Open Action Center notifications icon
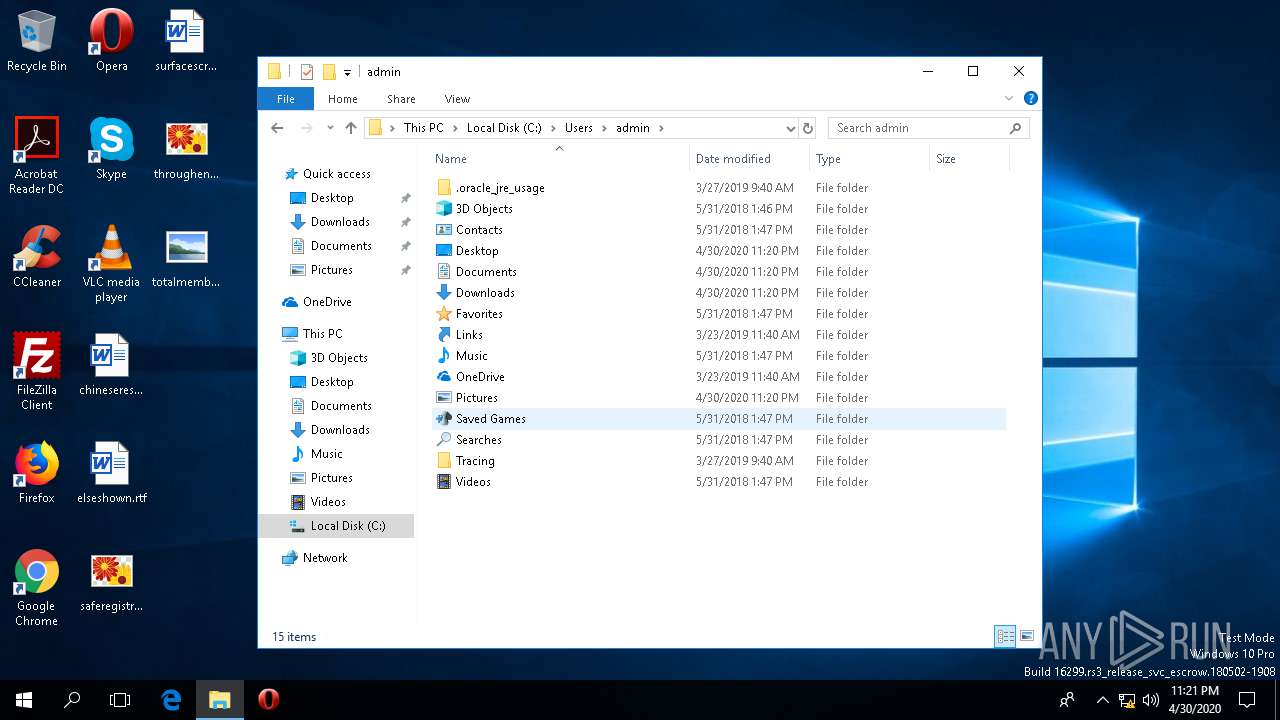This screenshot has width=1280, height=720. 1247,700
